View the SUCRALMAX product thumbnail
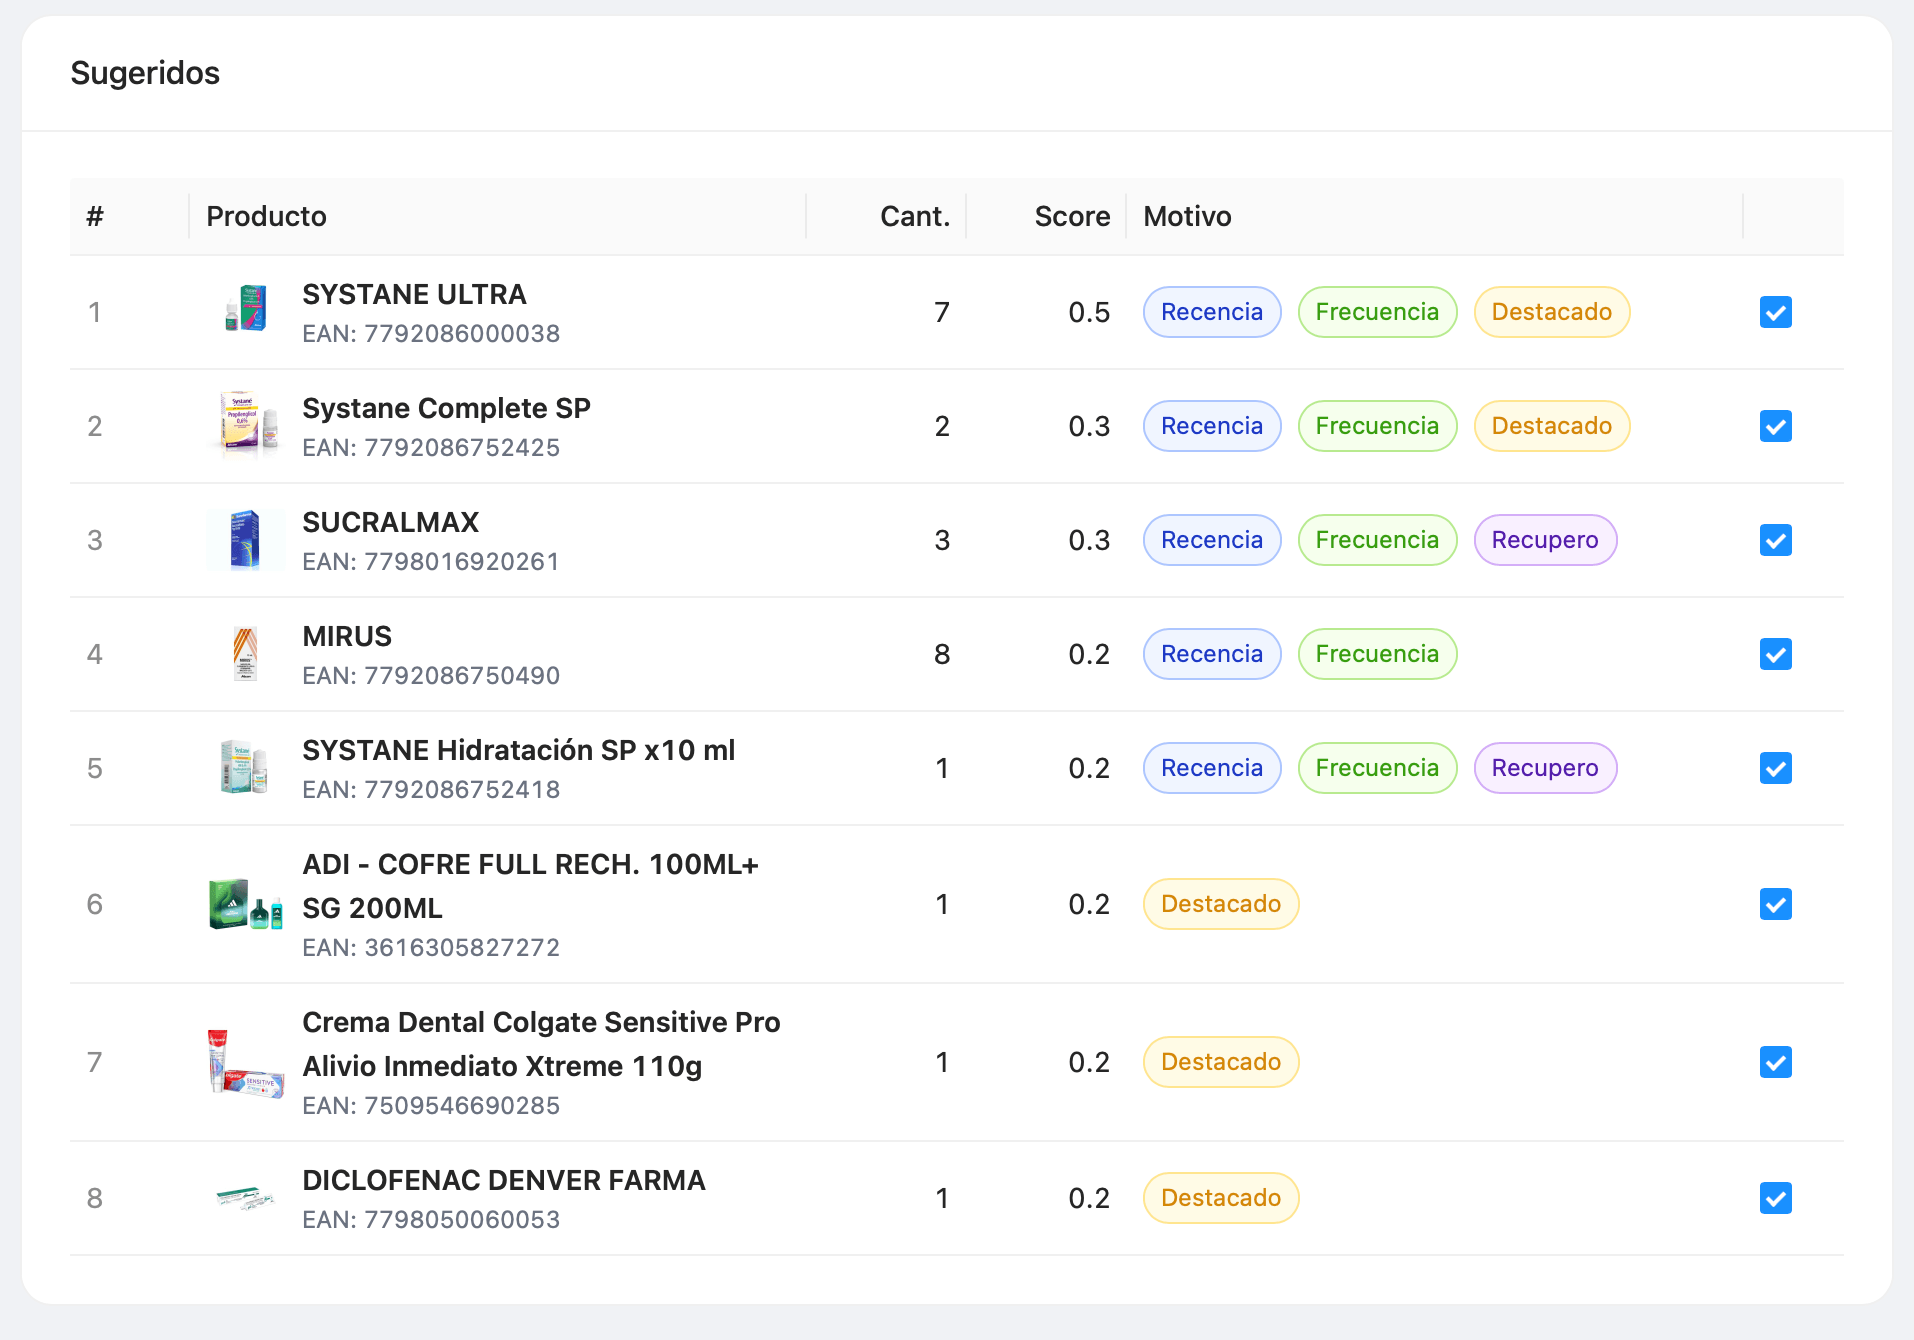Viewport: 1914px width, 1340px height. pos(246,540)
